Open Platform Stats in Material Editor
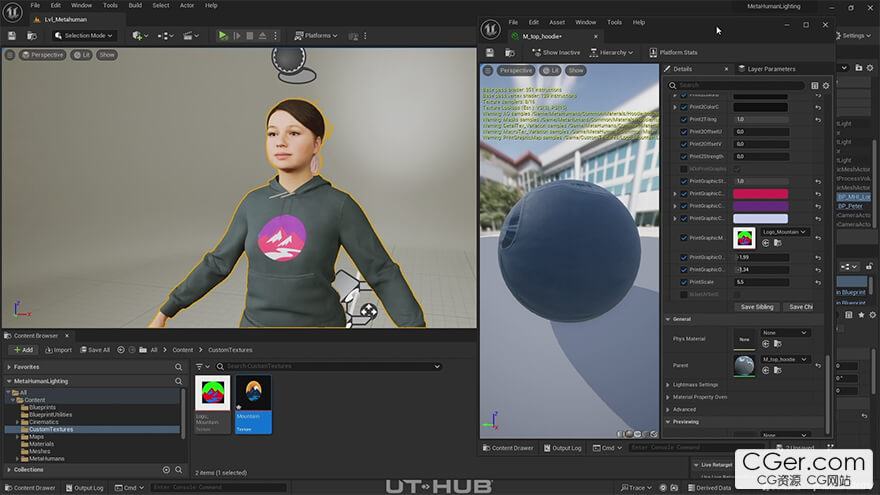 (673, 52)
